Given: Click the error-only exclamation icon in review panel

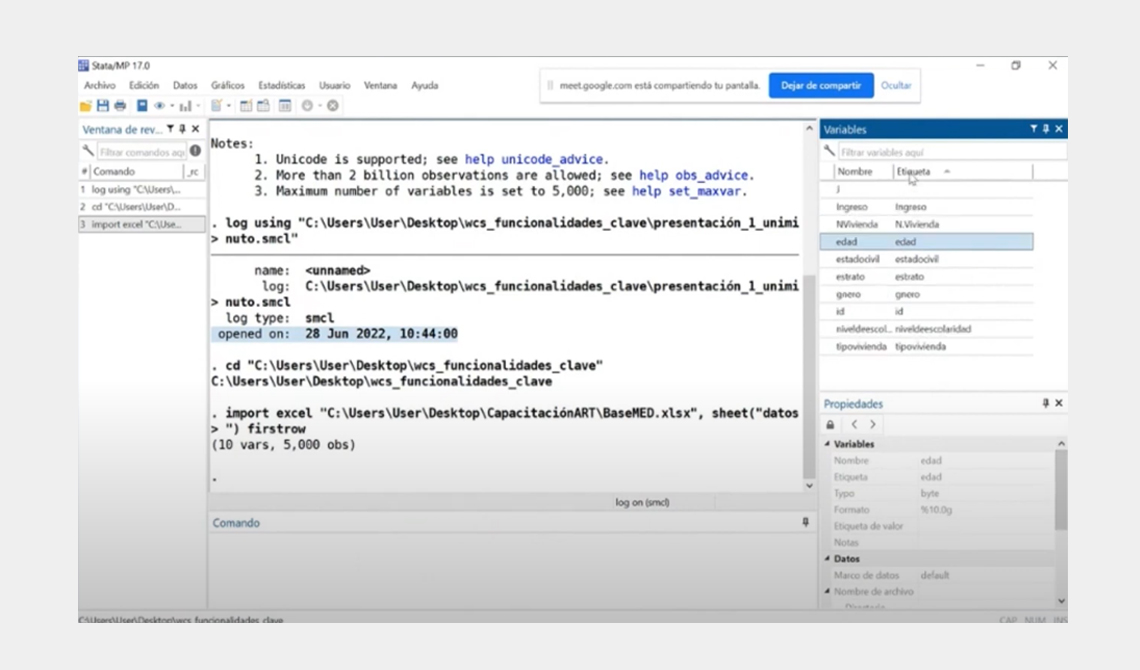Looking at the screenshot, I should point(195,151).
